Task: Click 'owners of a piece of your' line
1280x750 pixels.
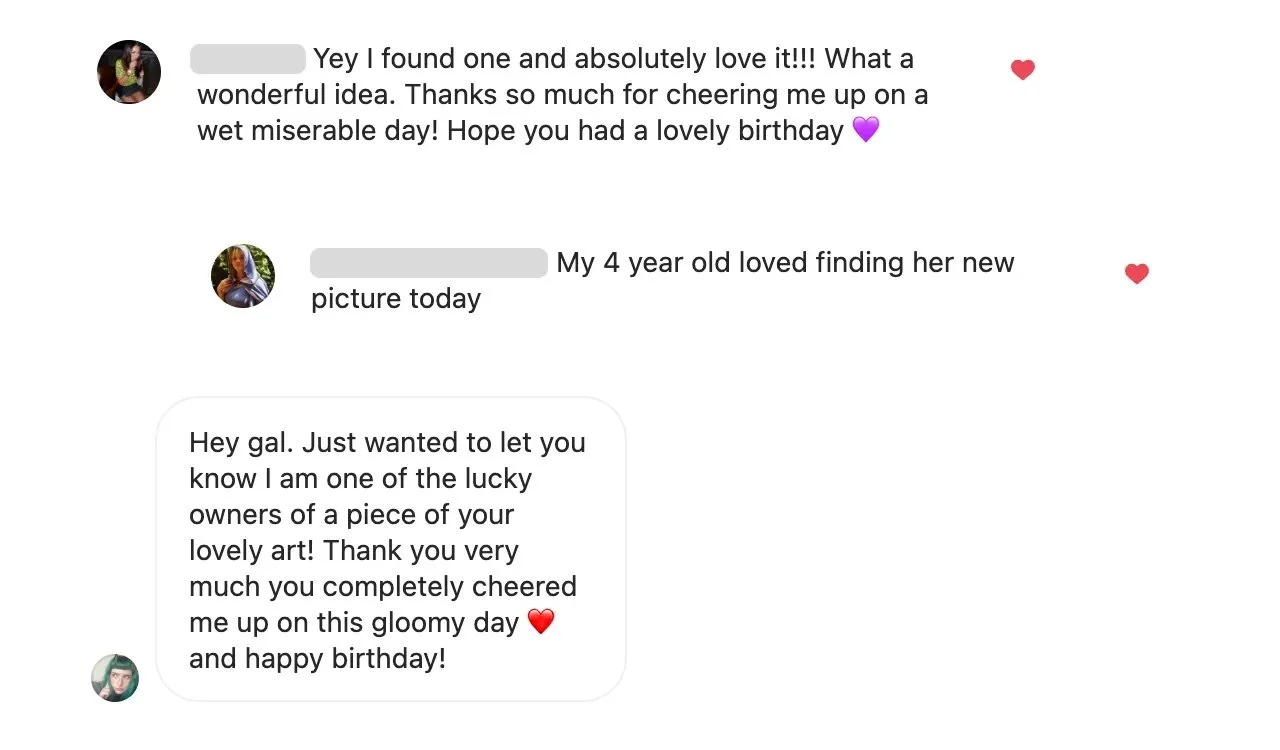Action: tap(351, 515)
